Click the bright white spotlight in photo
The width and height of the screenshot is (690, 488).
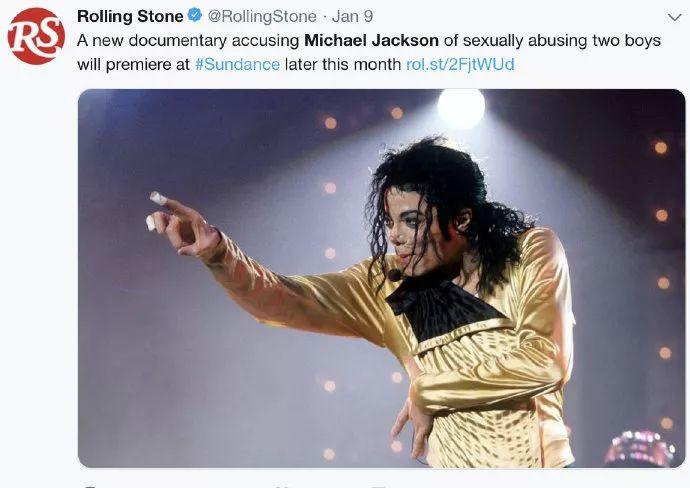point(461,106)
